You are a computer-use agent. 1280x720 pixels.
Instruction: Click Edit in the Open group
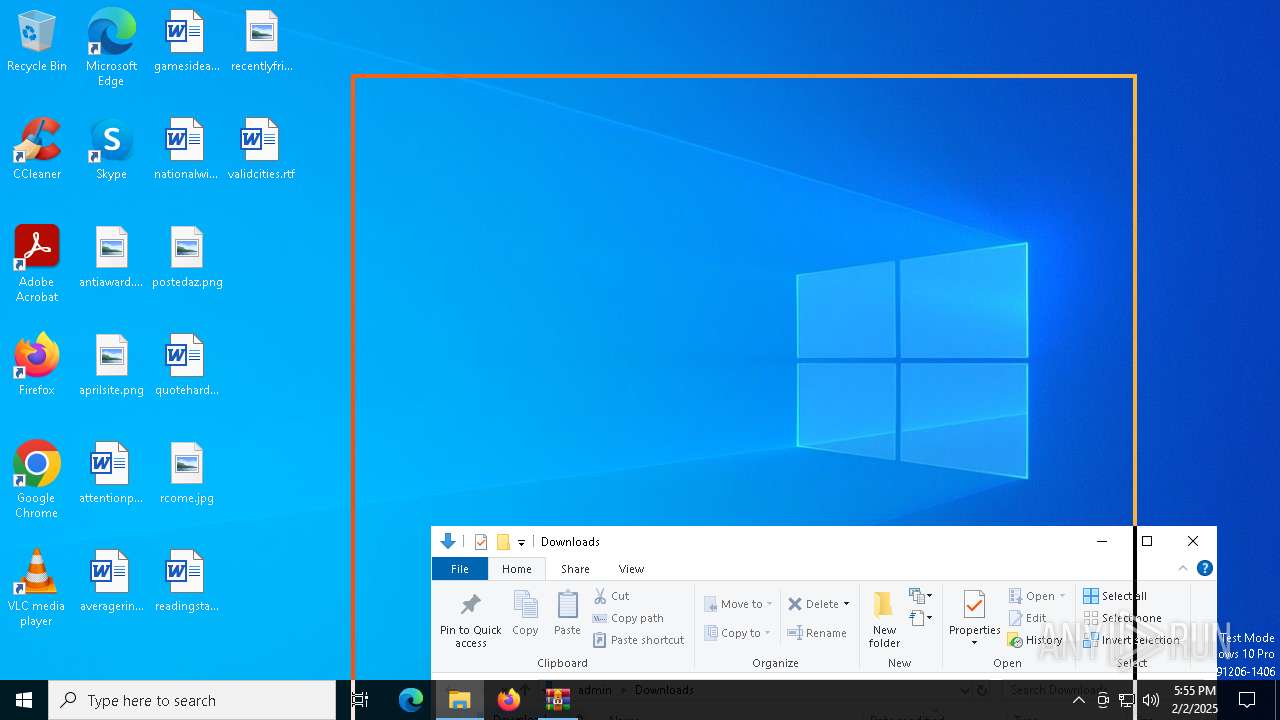click(1027, 618)
